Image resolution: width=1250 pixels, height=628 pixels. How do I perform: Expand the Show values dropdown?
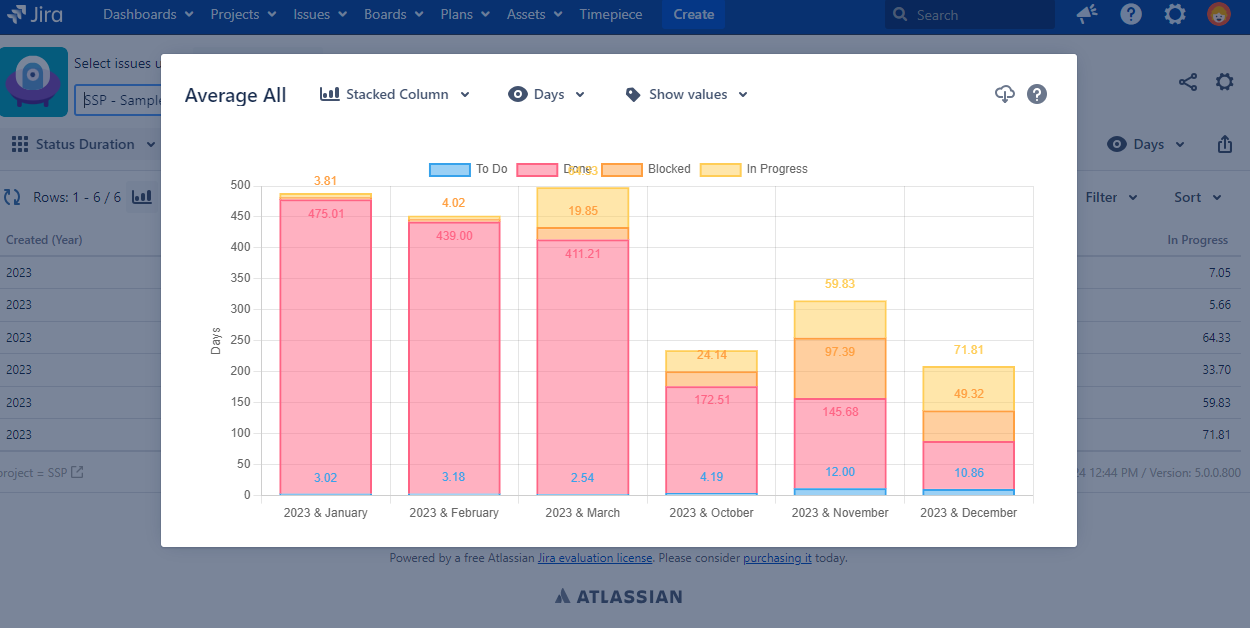[687, 94]
